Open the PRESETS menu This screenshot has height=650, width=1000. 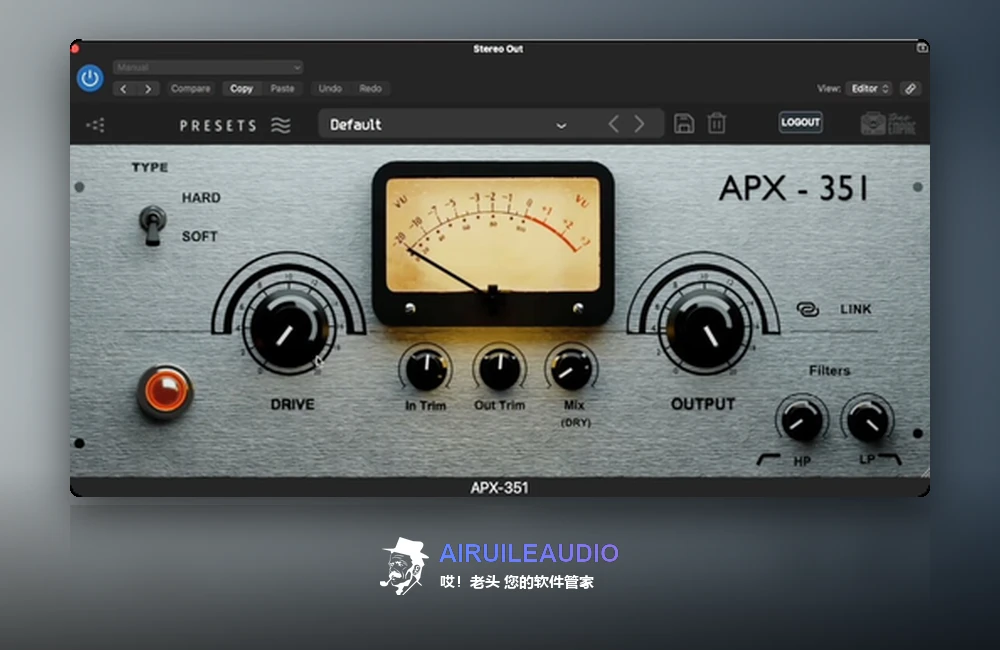coord(218,126)
